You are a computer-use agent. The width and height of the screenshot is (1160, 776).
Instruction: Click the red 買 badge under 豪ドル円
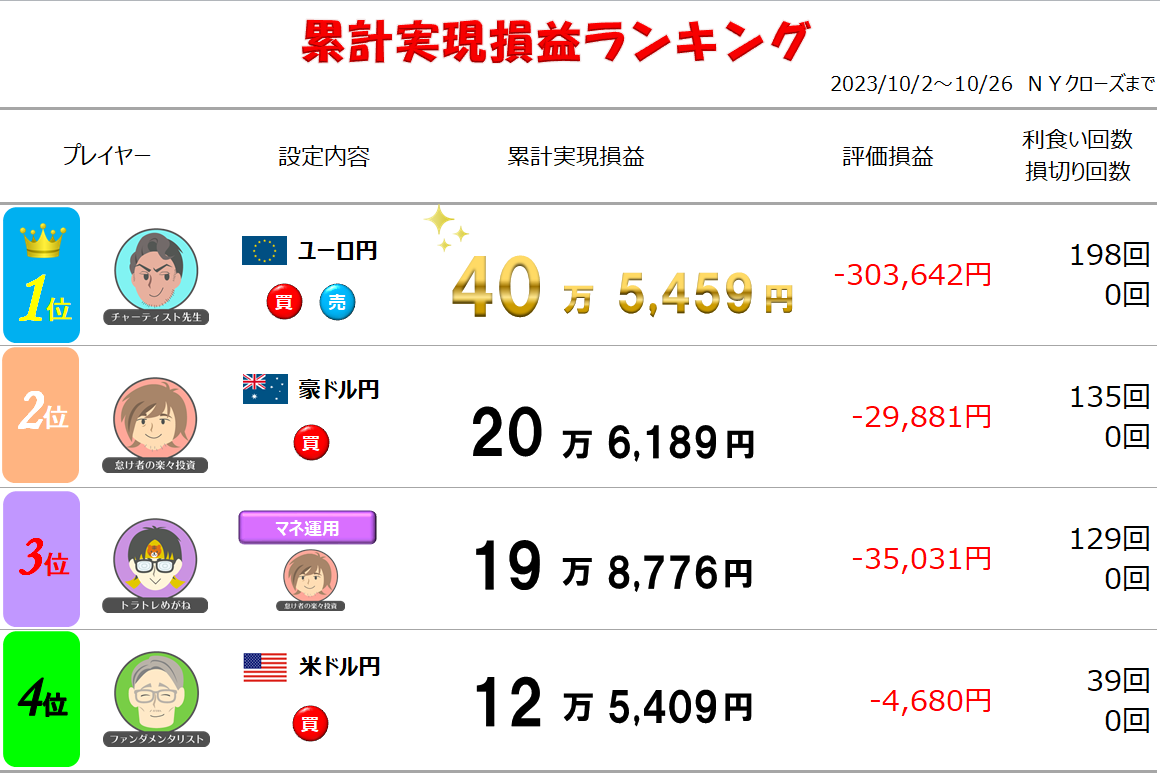311,442
